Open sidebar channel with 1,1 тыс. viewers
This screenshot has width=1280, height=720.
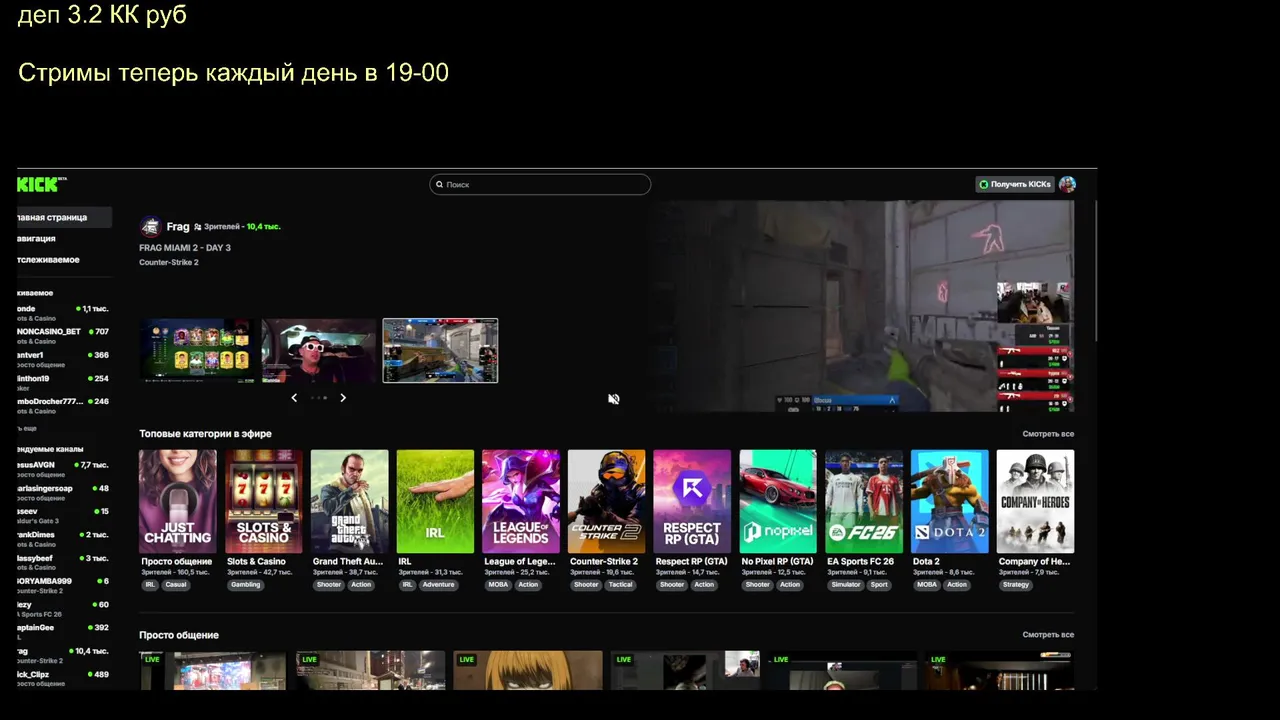pos(64,313)
